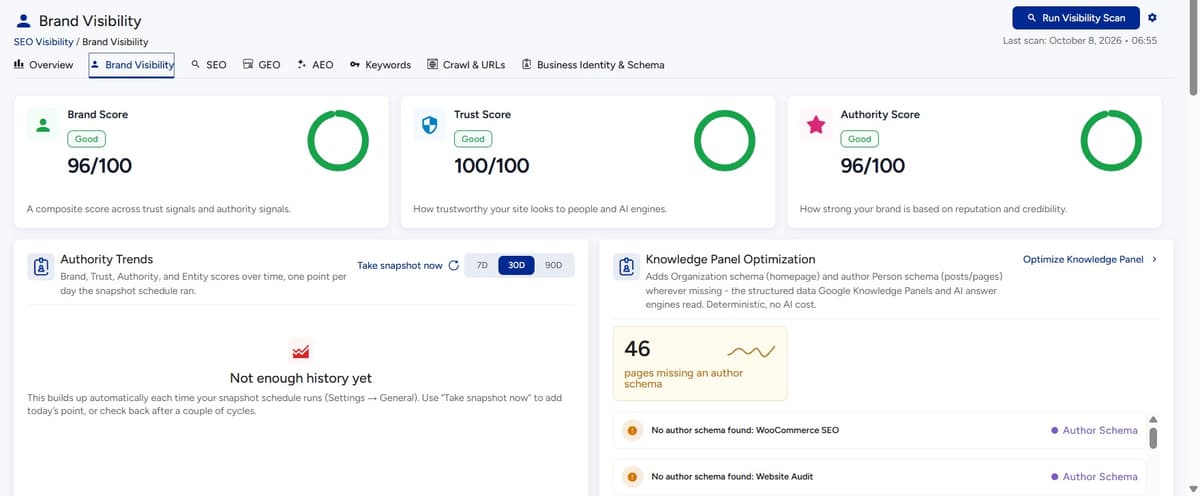Viewport: 1200px width, 496px height.
Task: Click the issues list scroll-up arrow
Action: [x=1152, y=419]
